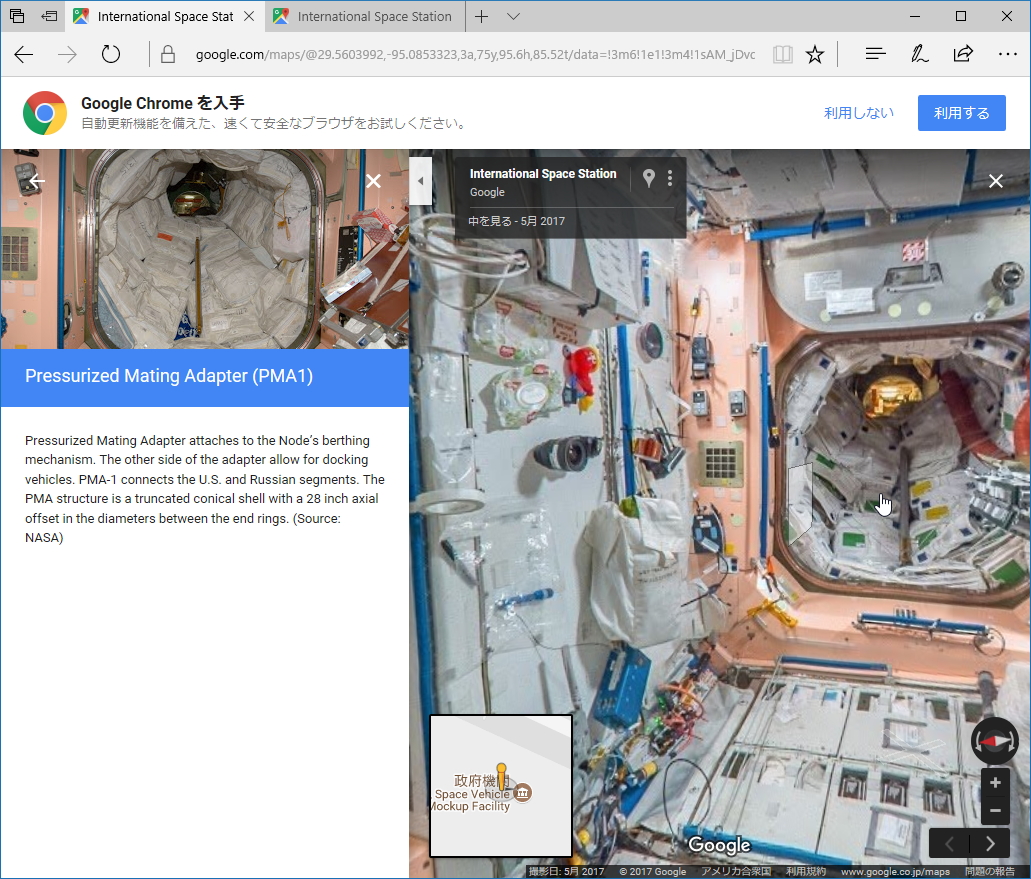1031x879 pixels.
Task: Click the museum icon on minimap
Action: pos(522,793)
